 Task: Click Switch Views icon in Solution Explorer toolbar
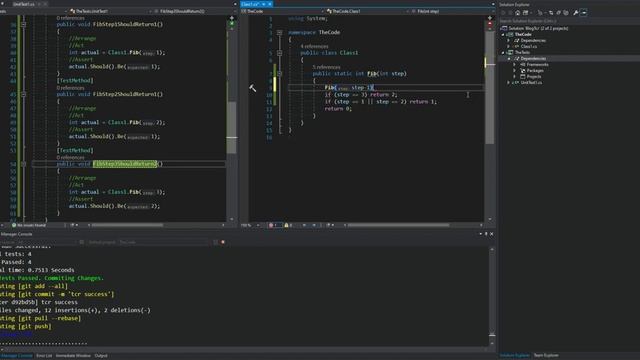tap(525, 13)
